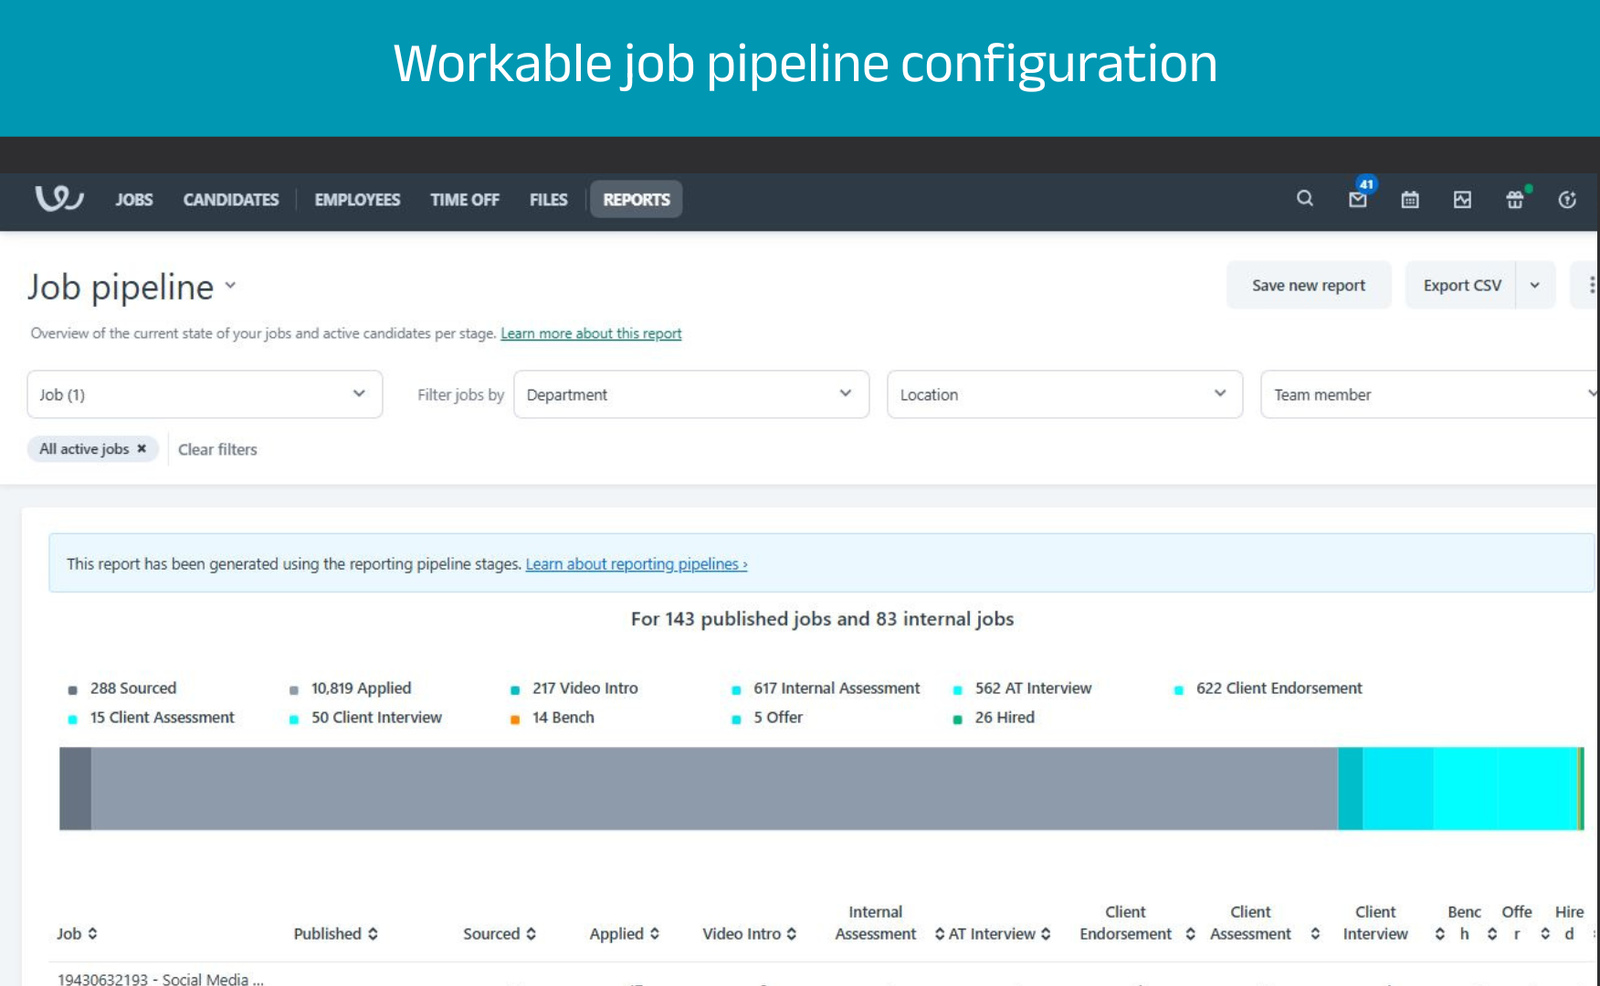The height and width of the screenshot is (986, 1600).
Task: Open the calendar icon in navbar
Action: click(x=1410, y=199)
